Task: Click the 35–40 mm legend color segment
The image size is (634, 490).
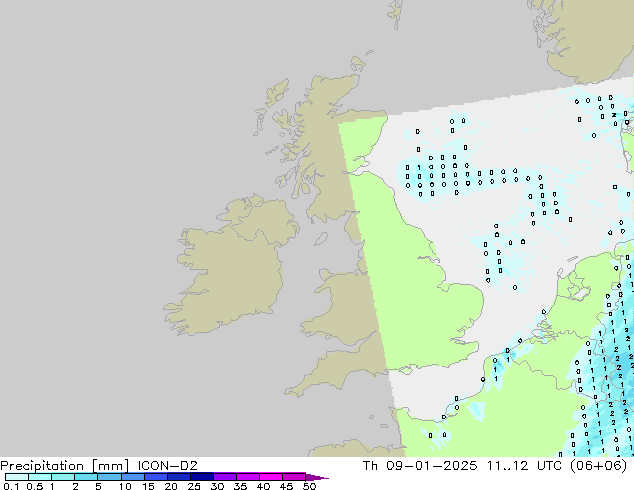Action: pos(247,477)
